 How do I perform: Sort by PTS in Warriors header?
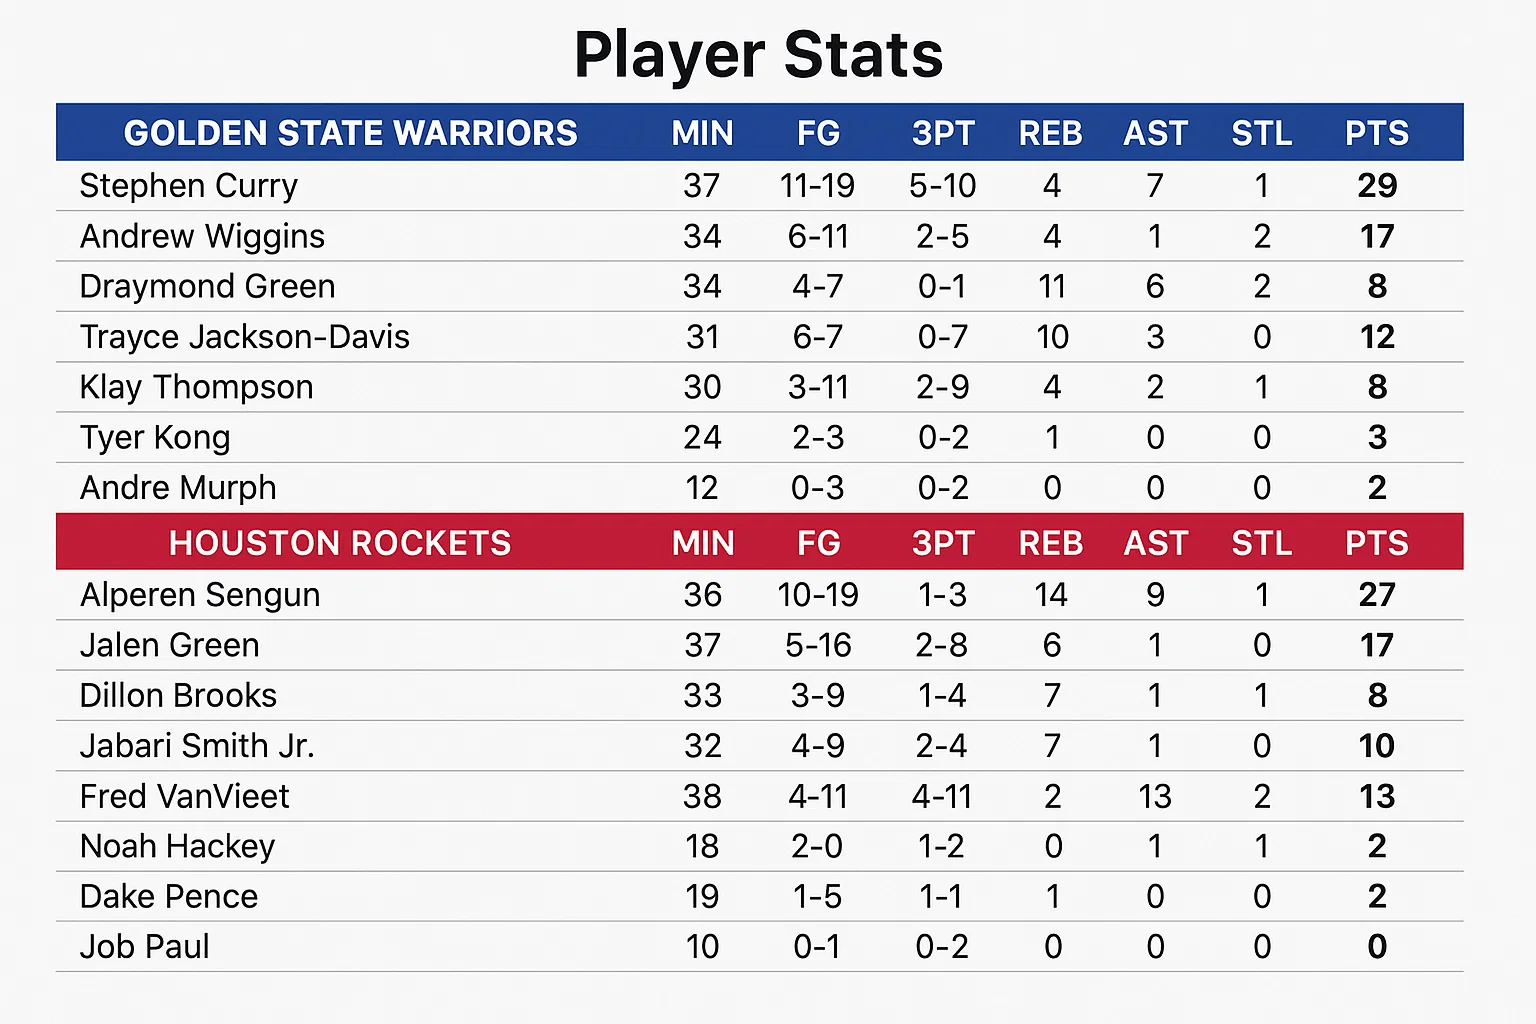click(1376, 133)
